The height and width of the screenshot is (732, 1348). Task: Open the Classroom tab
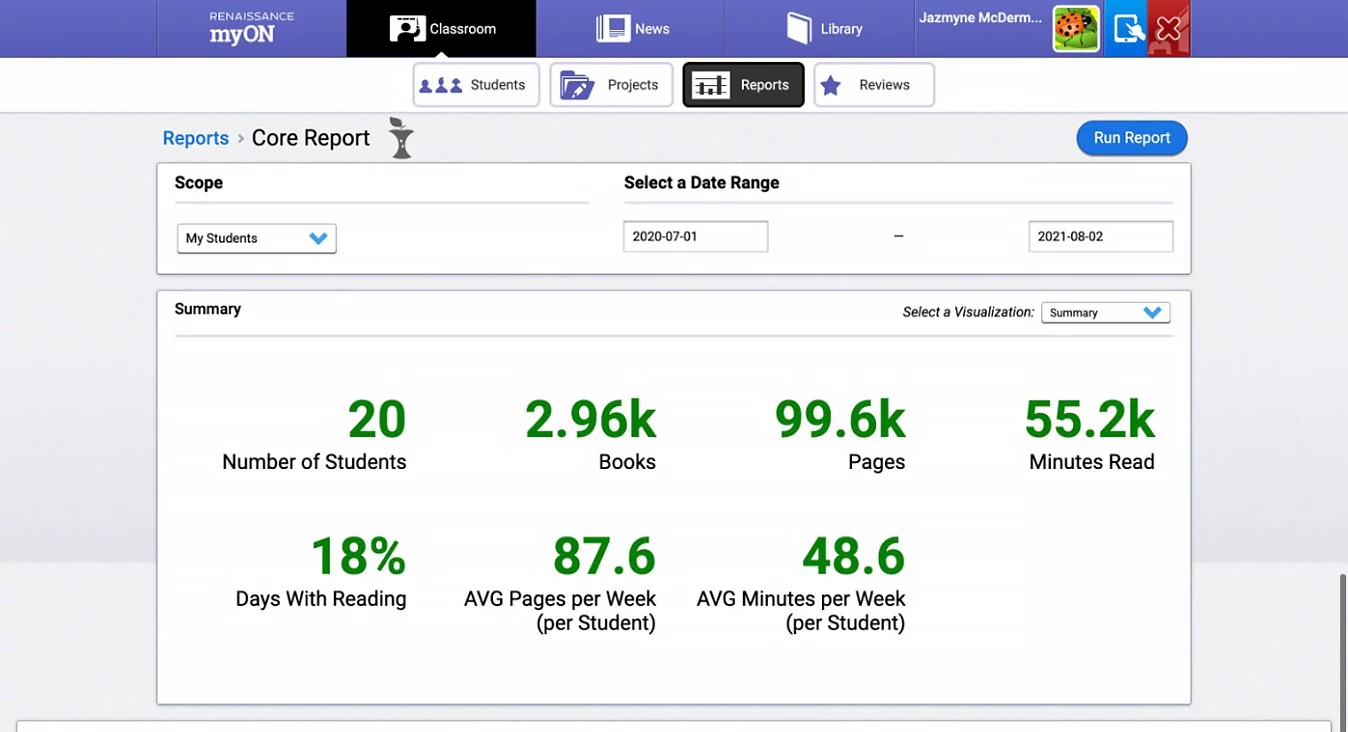441,28
